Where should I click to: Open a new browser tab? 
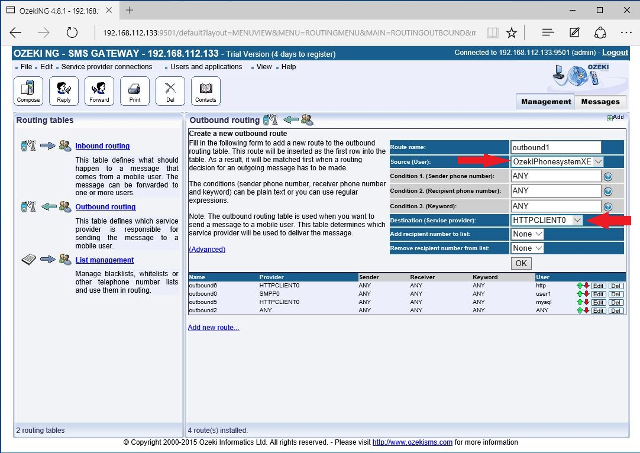tap(129, 10)
